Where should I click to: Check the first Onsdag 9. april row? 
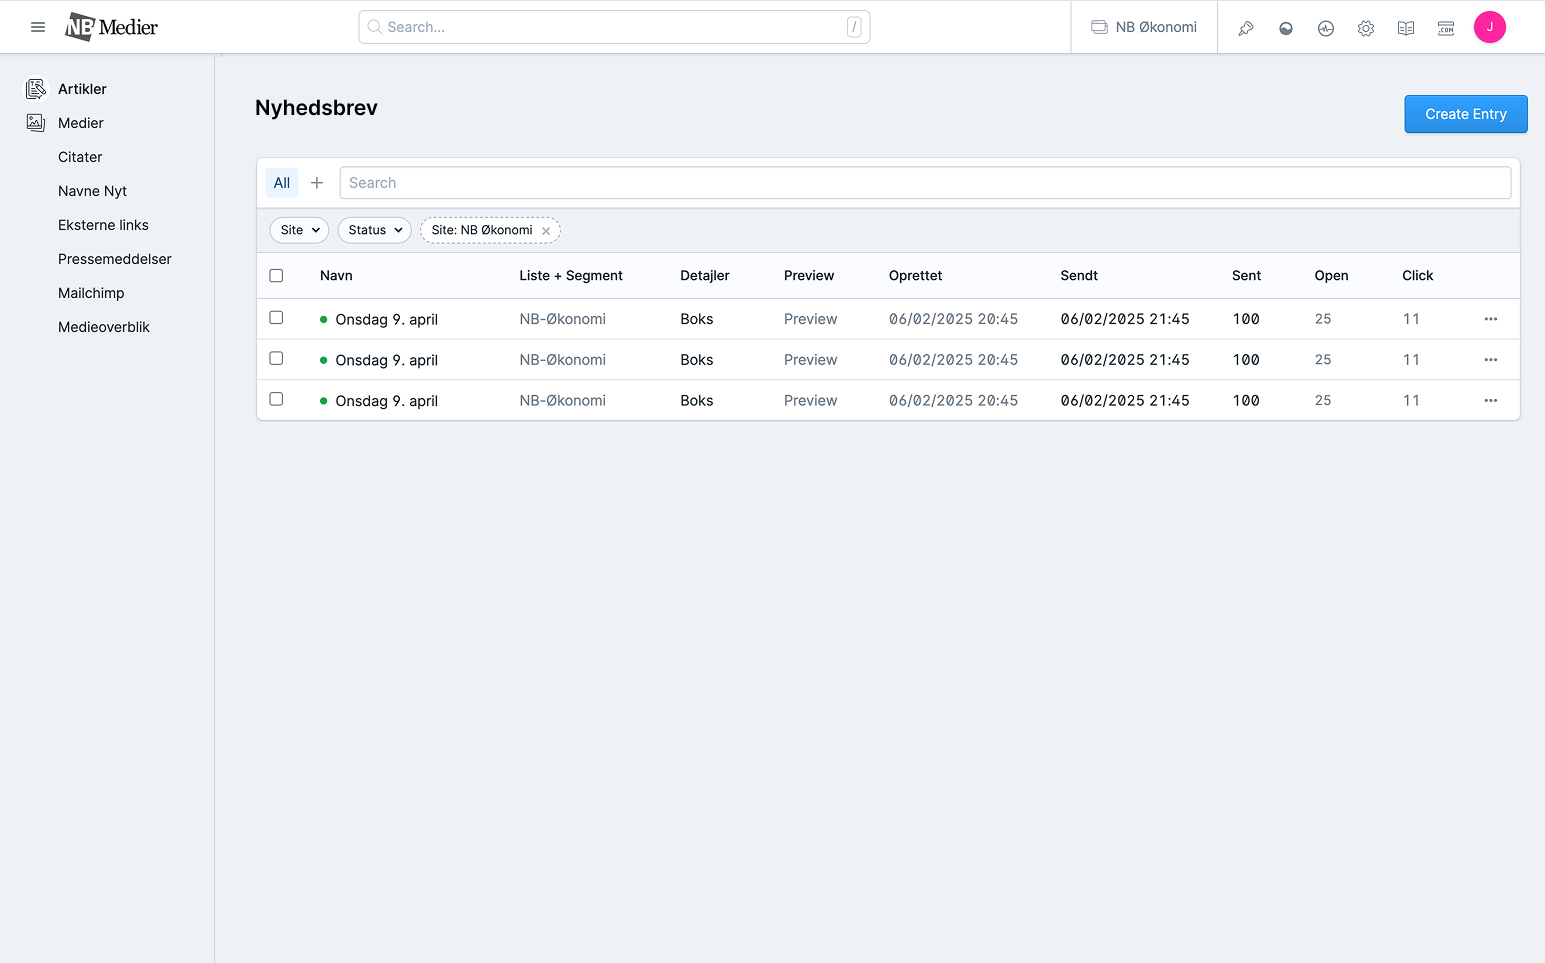[277, 318]
